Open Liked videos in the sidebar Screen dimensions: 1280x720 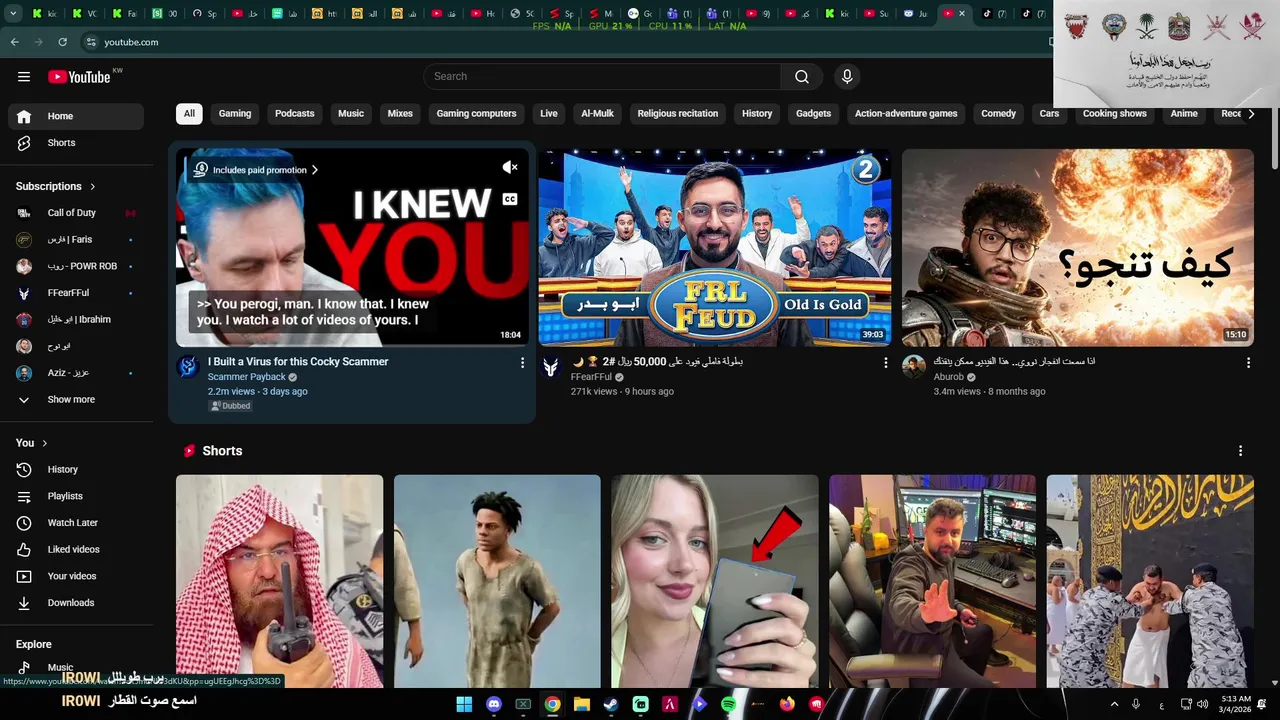tap(76, 549)
